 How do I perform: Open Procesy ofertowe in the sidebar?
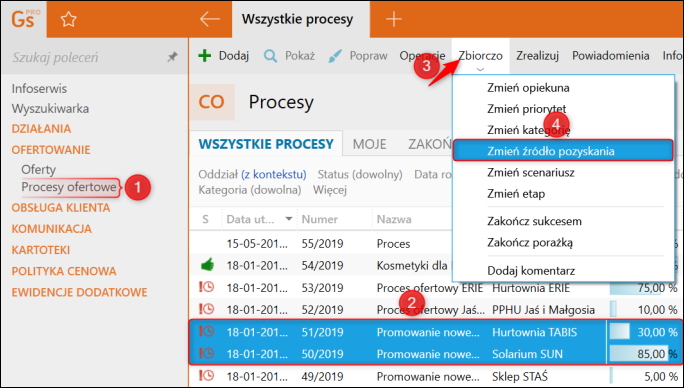pos(69,187)
